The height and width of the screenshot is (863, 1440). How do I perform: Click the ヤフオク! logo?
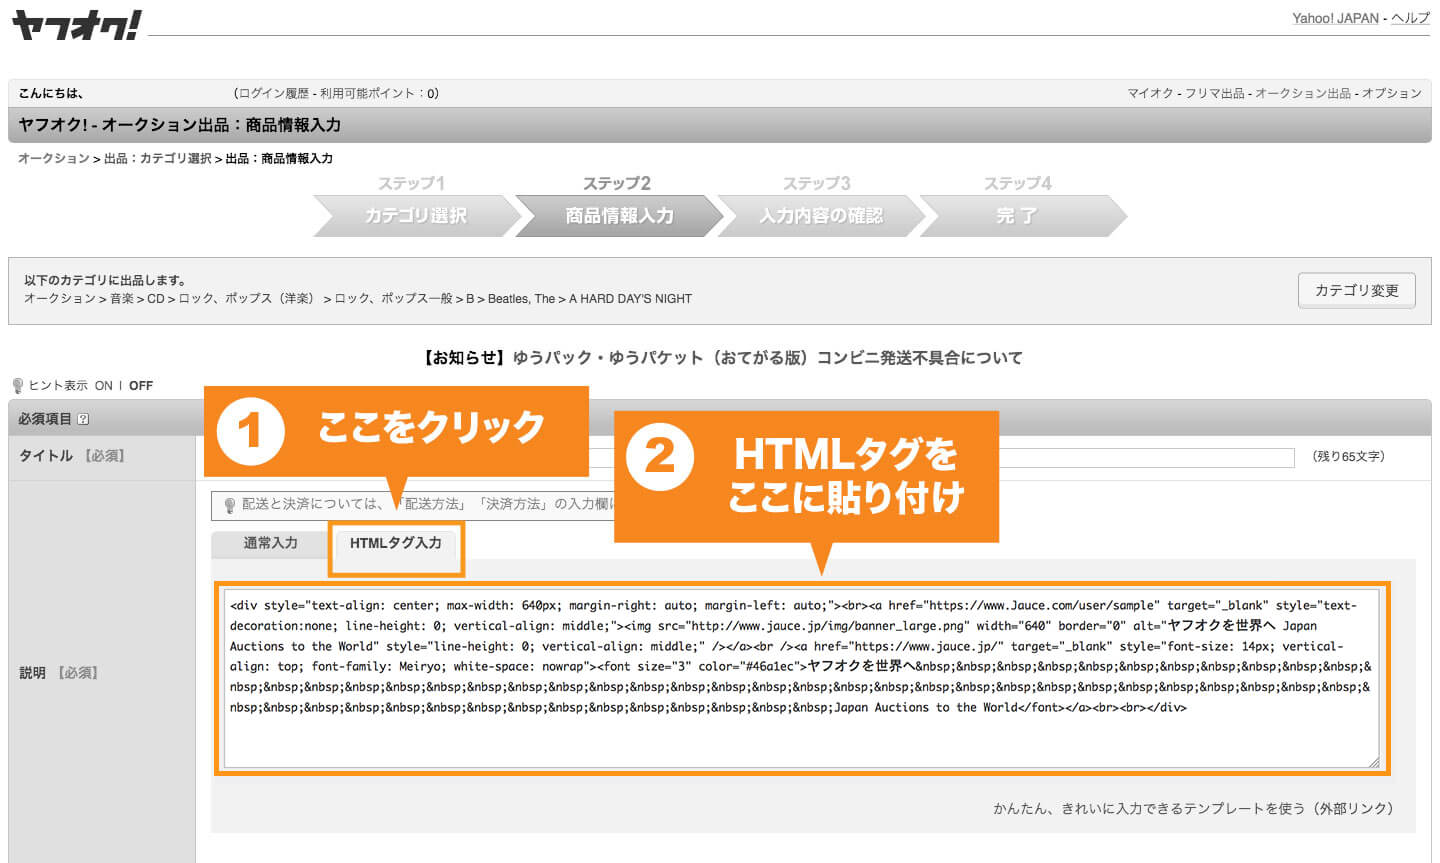click(77, 25)
